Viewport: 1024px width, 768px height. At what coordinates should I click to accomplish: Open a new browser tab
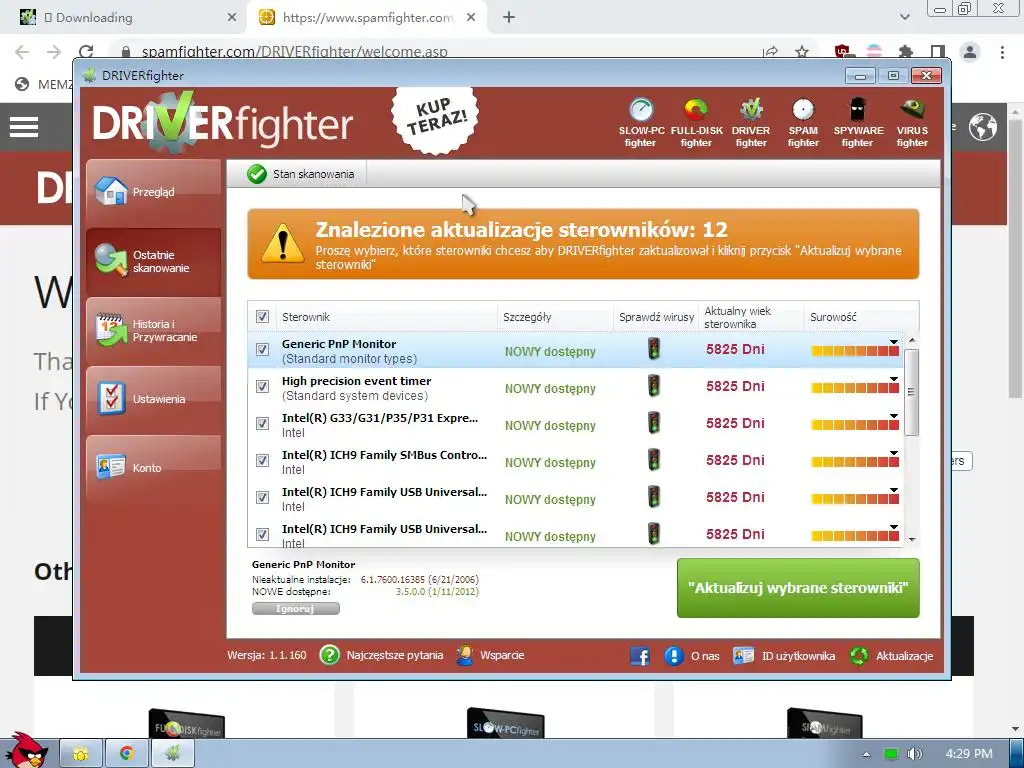pos(509,18)
